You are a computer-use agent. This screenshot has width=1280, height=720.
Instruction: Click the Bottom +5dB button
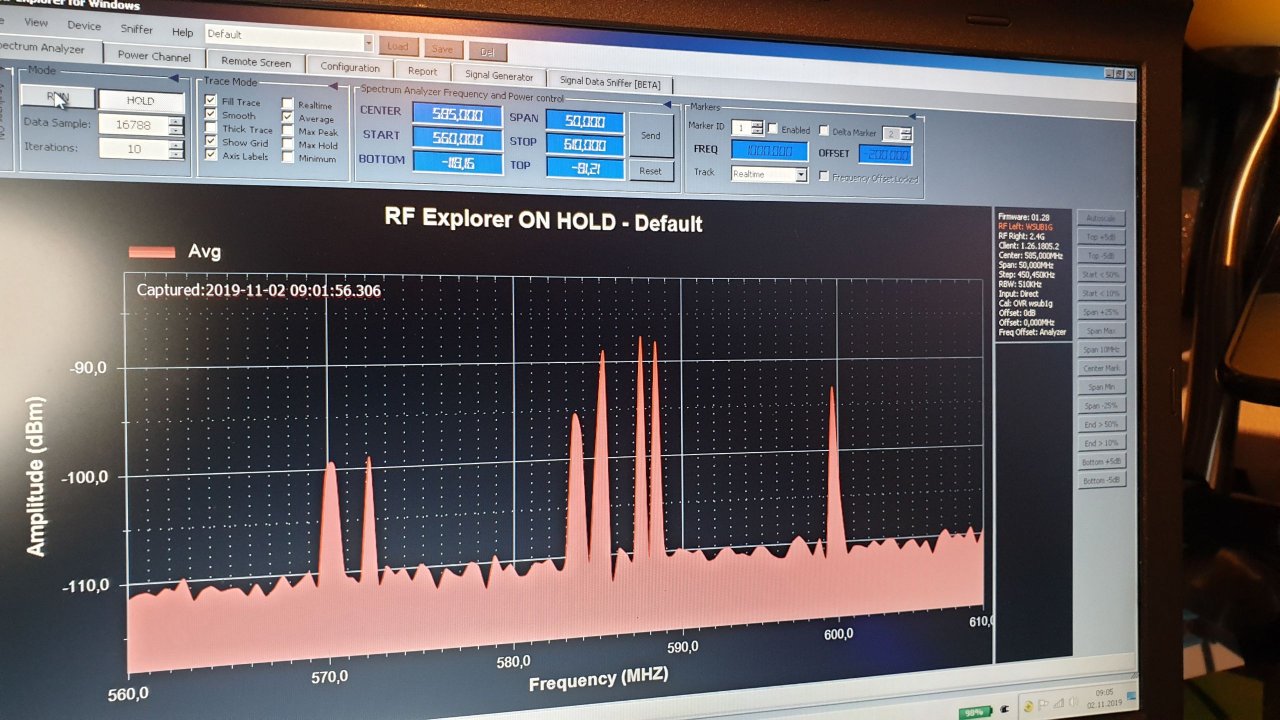tap(1101, 462)
